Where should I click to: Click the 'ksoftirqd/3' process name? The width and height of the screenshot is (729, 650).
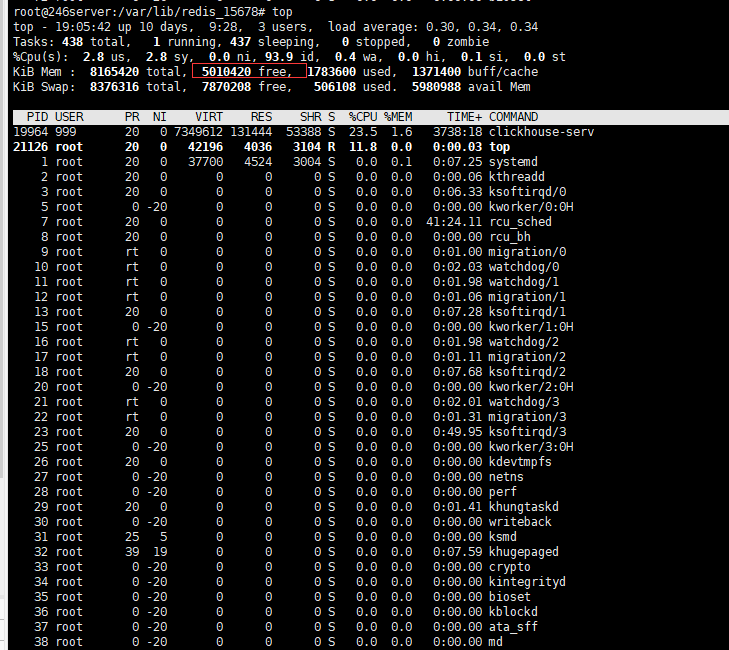coord(527,432)
